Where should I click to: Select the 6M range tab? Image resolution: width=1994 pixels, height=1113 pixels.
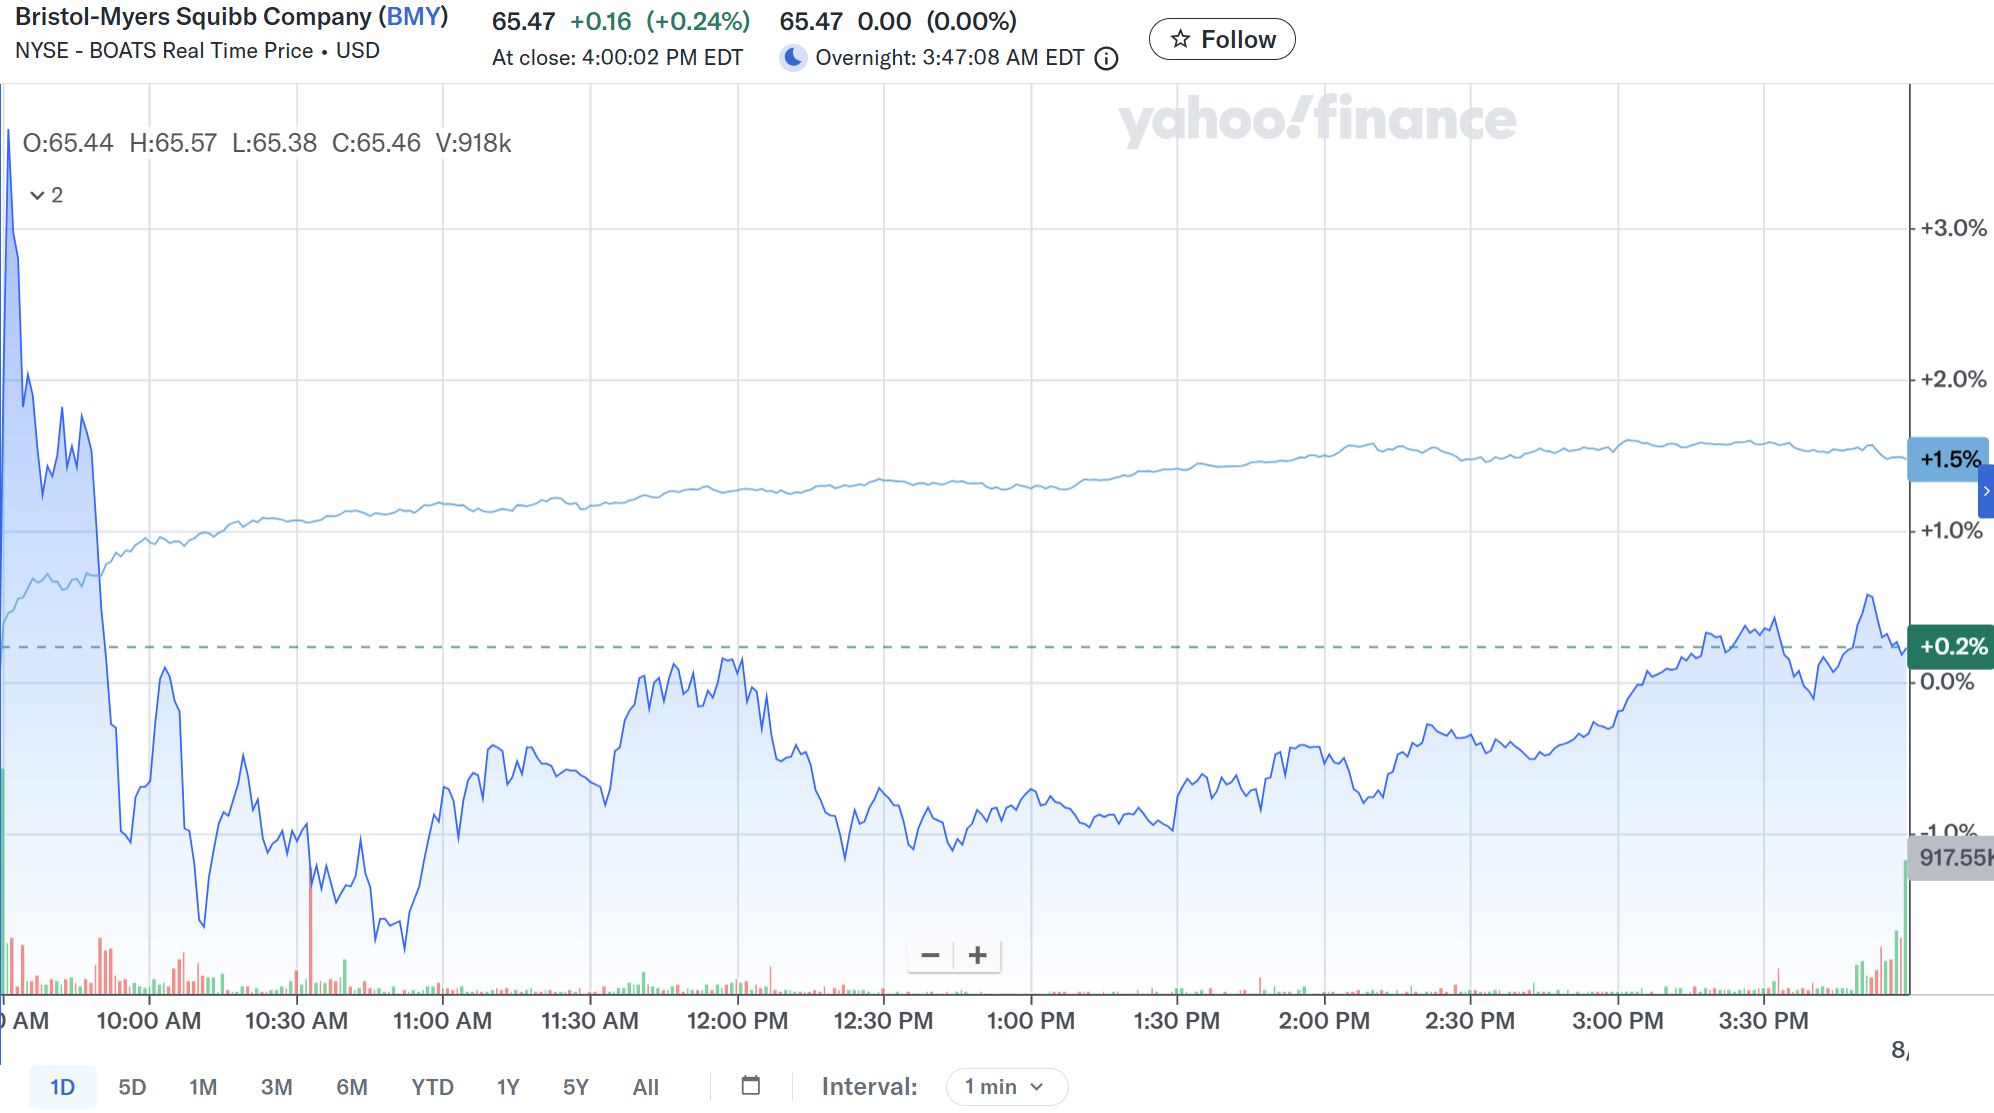352,1087
